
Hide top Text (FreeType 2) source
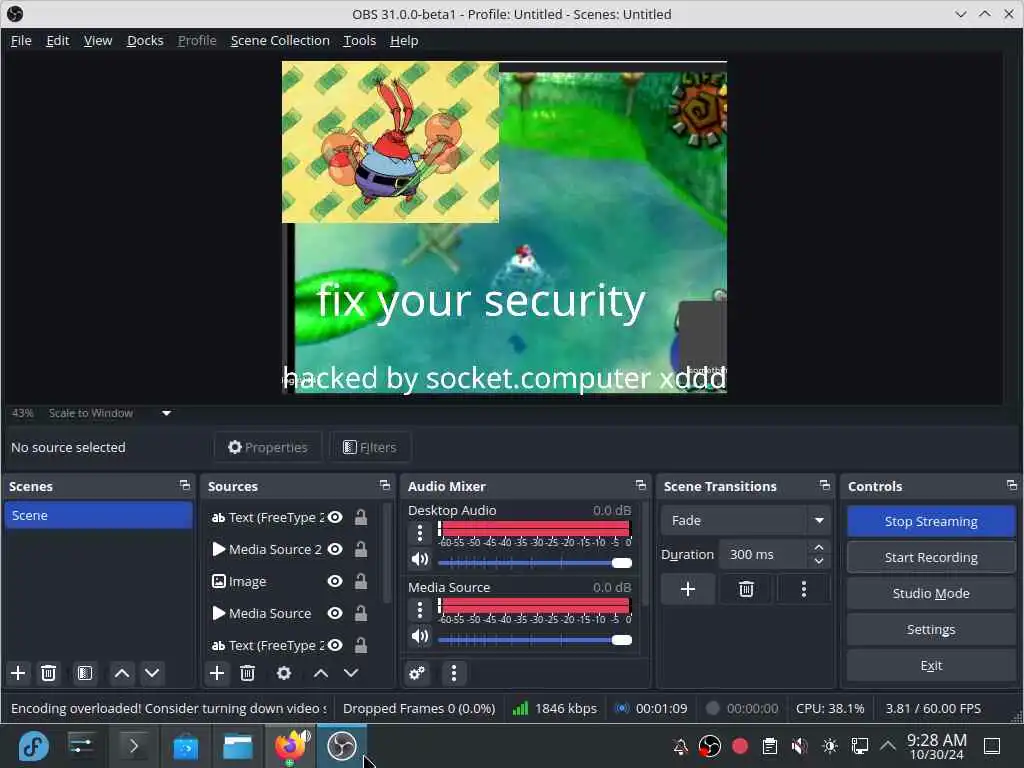point(335,517)
